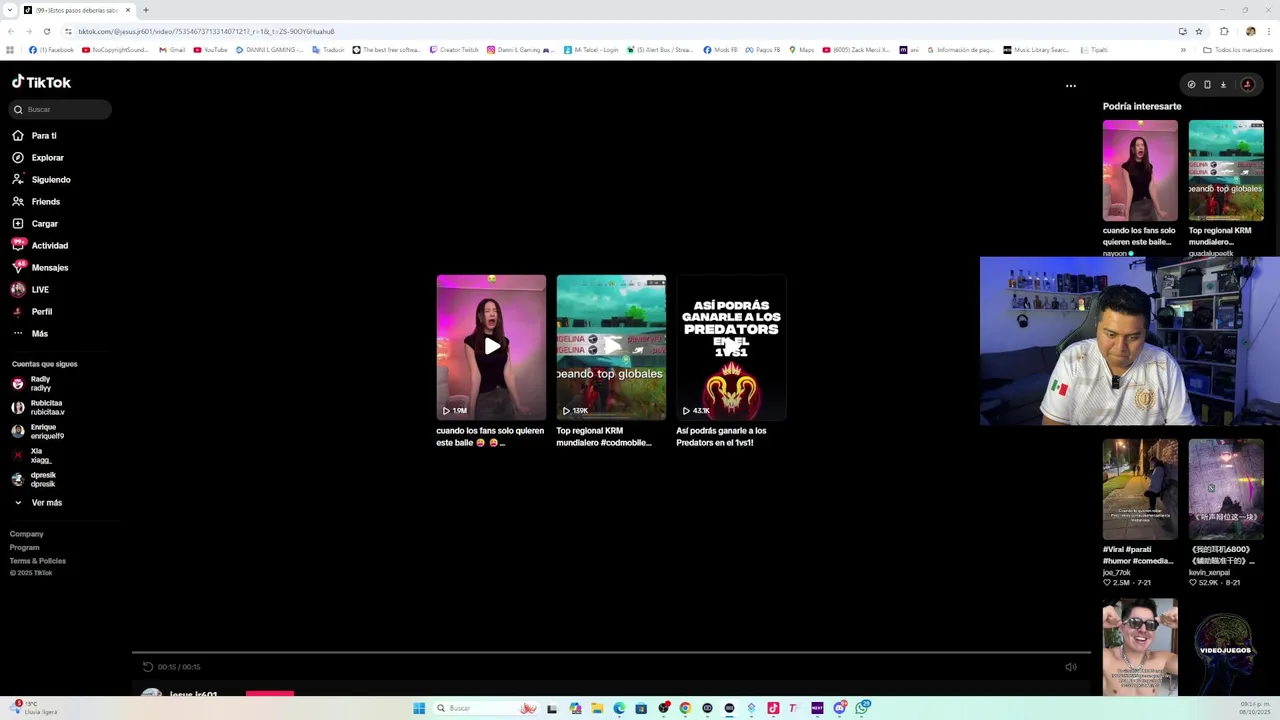Open the Para ti home feed

34,136
